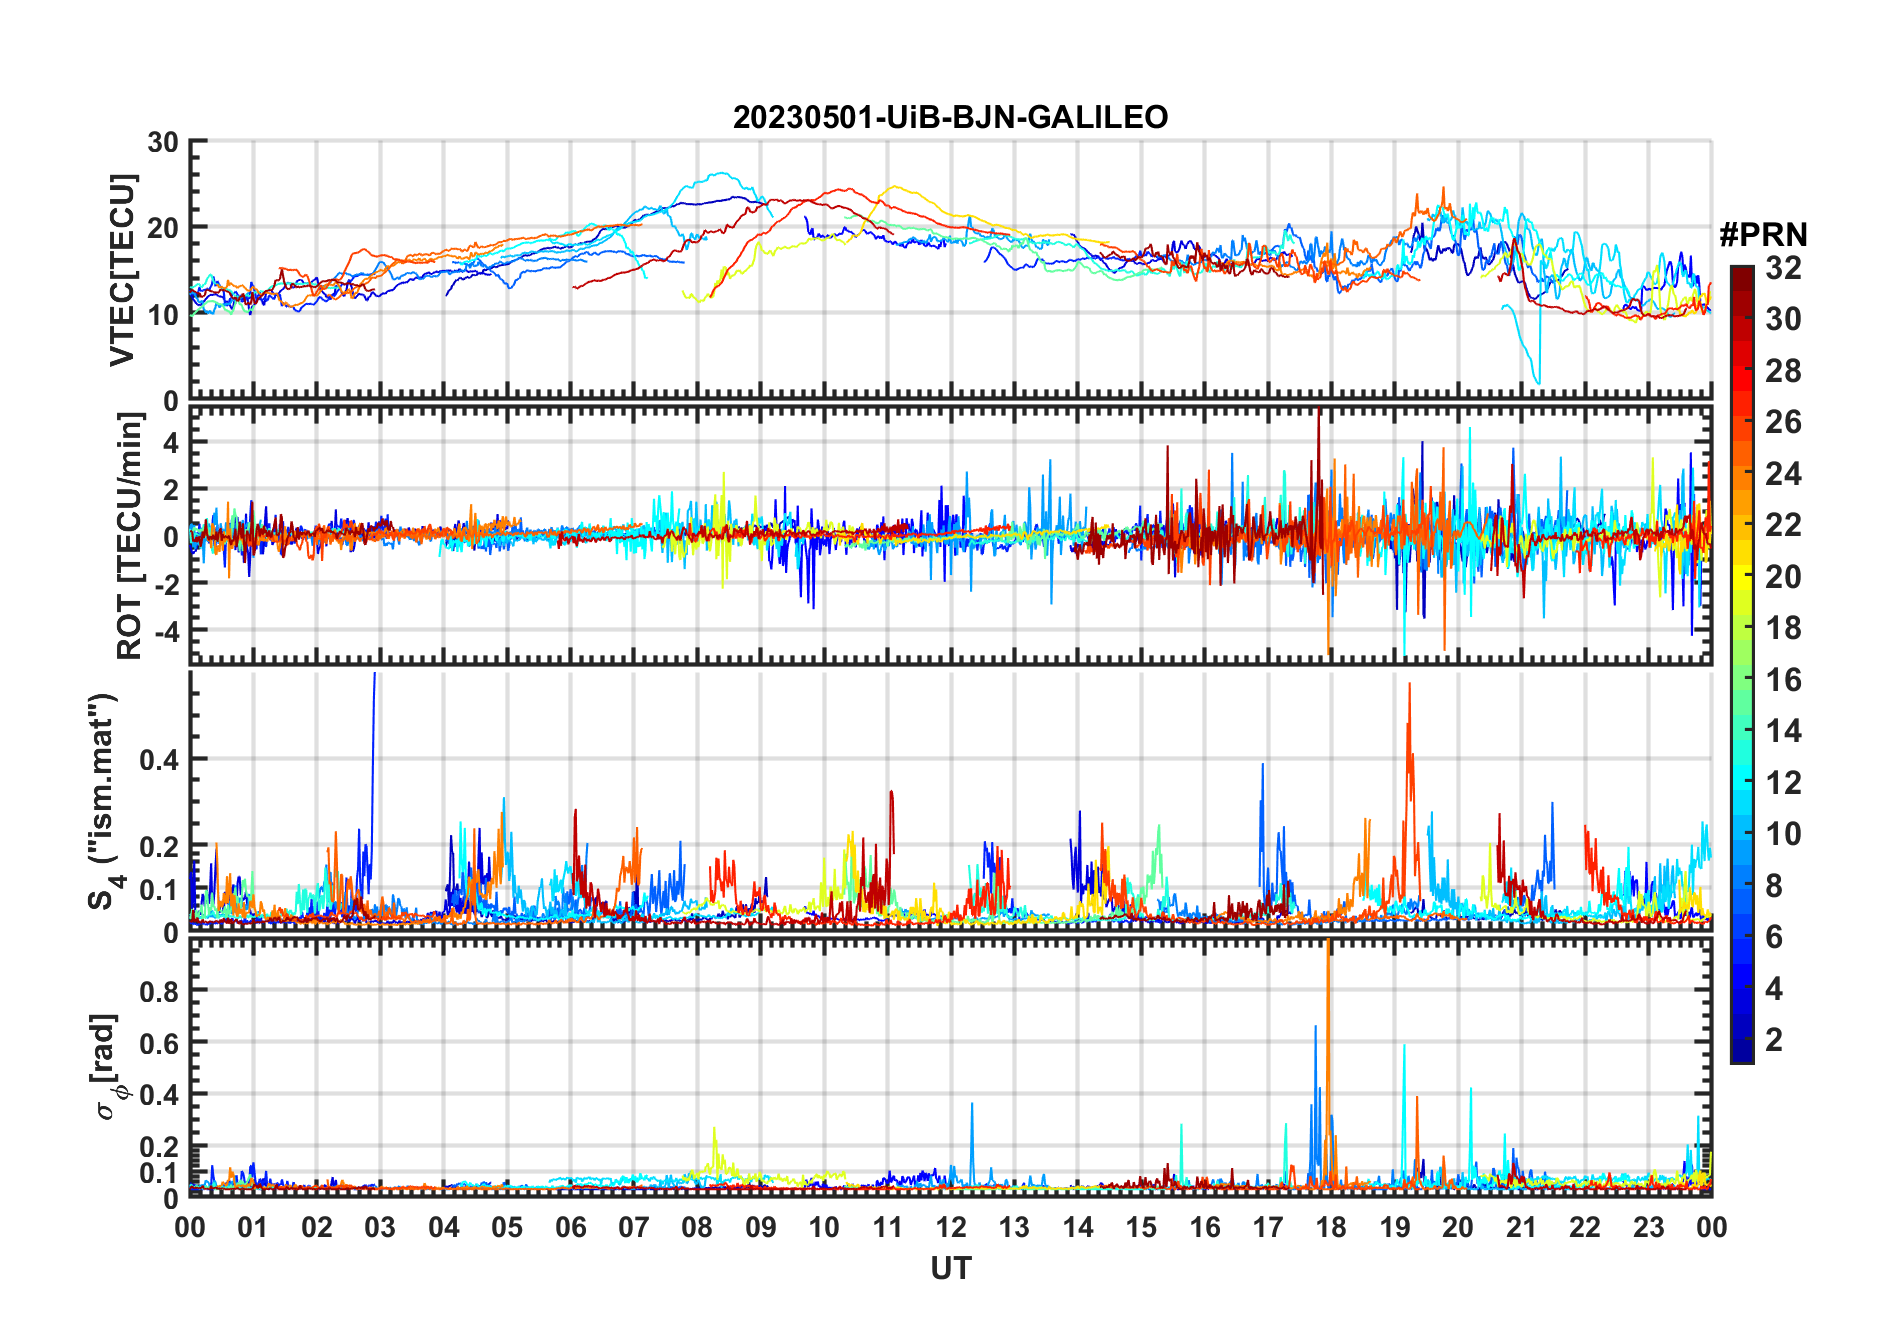Click x-axis hour label 11
The height and width of the screenshot is (1330, 1902).
click(888, 1227)
